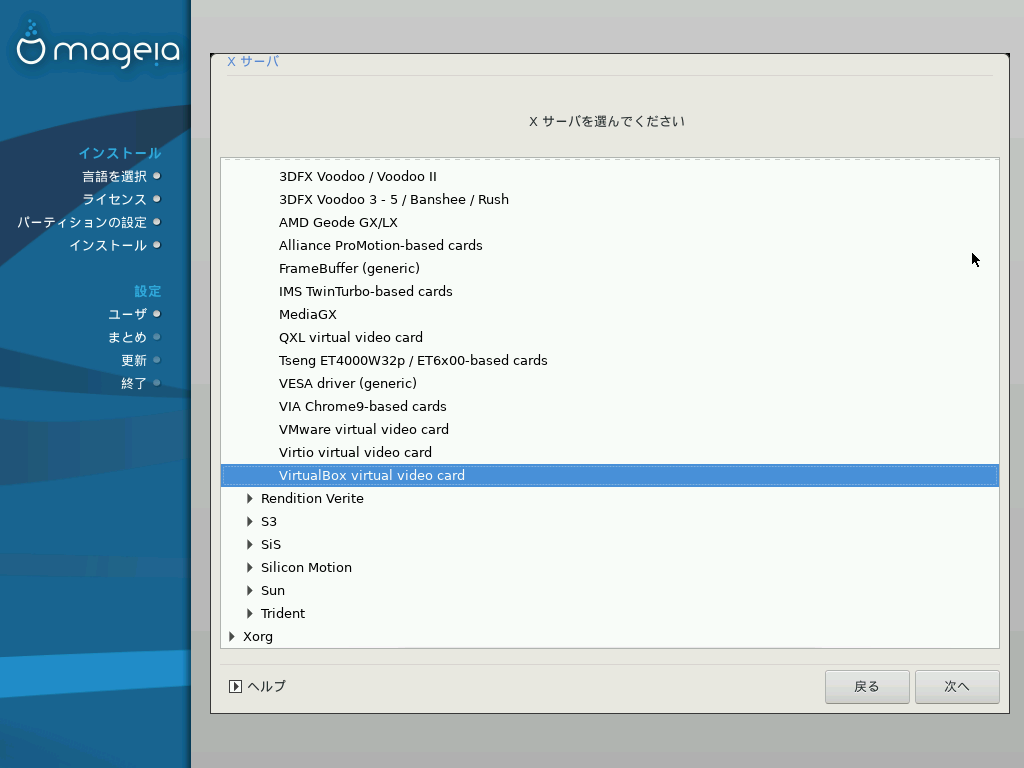This screenshot has height=768, width=1024.
Task: Expand the Trident driver group
Action: tap(249, 613)
